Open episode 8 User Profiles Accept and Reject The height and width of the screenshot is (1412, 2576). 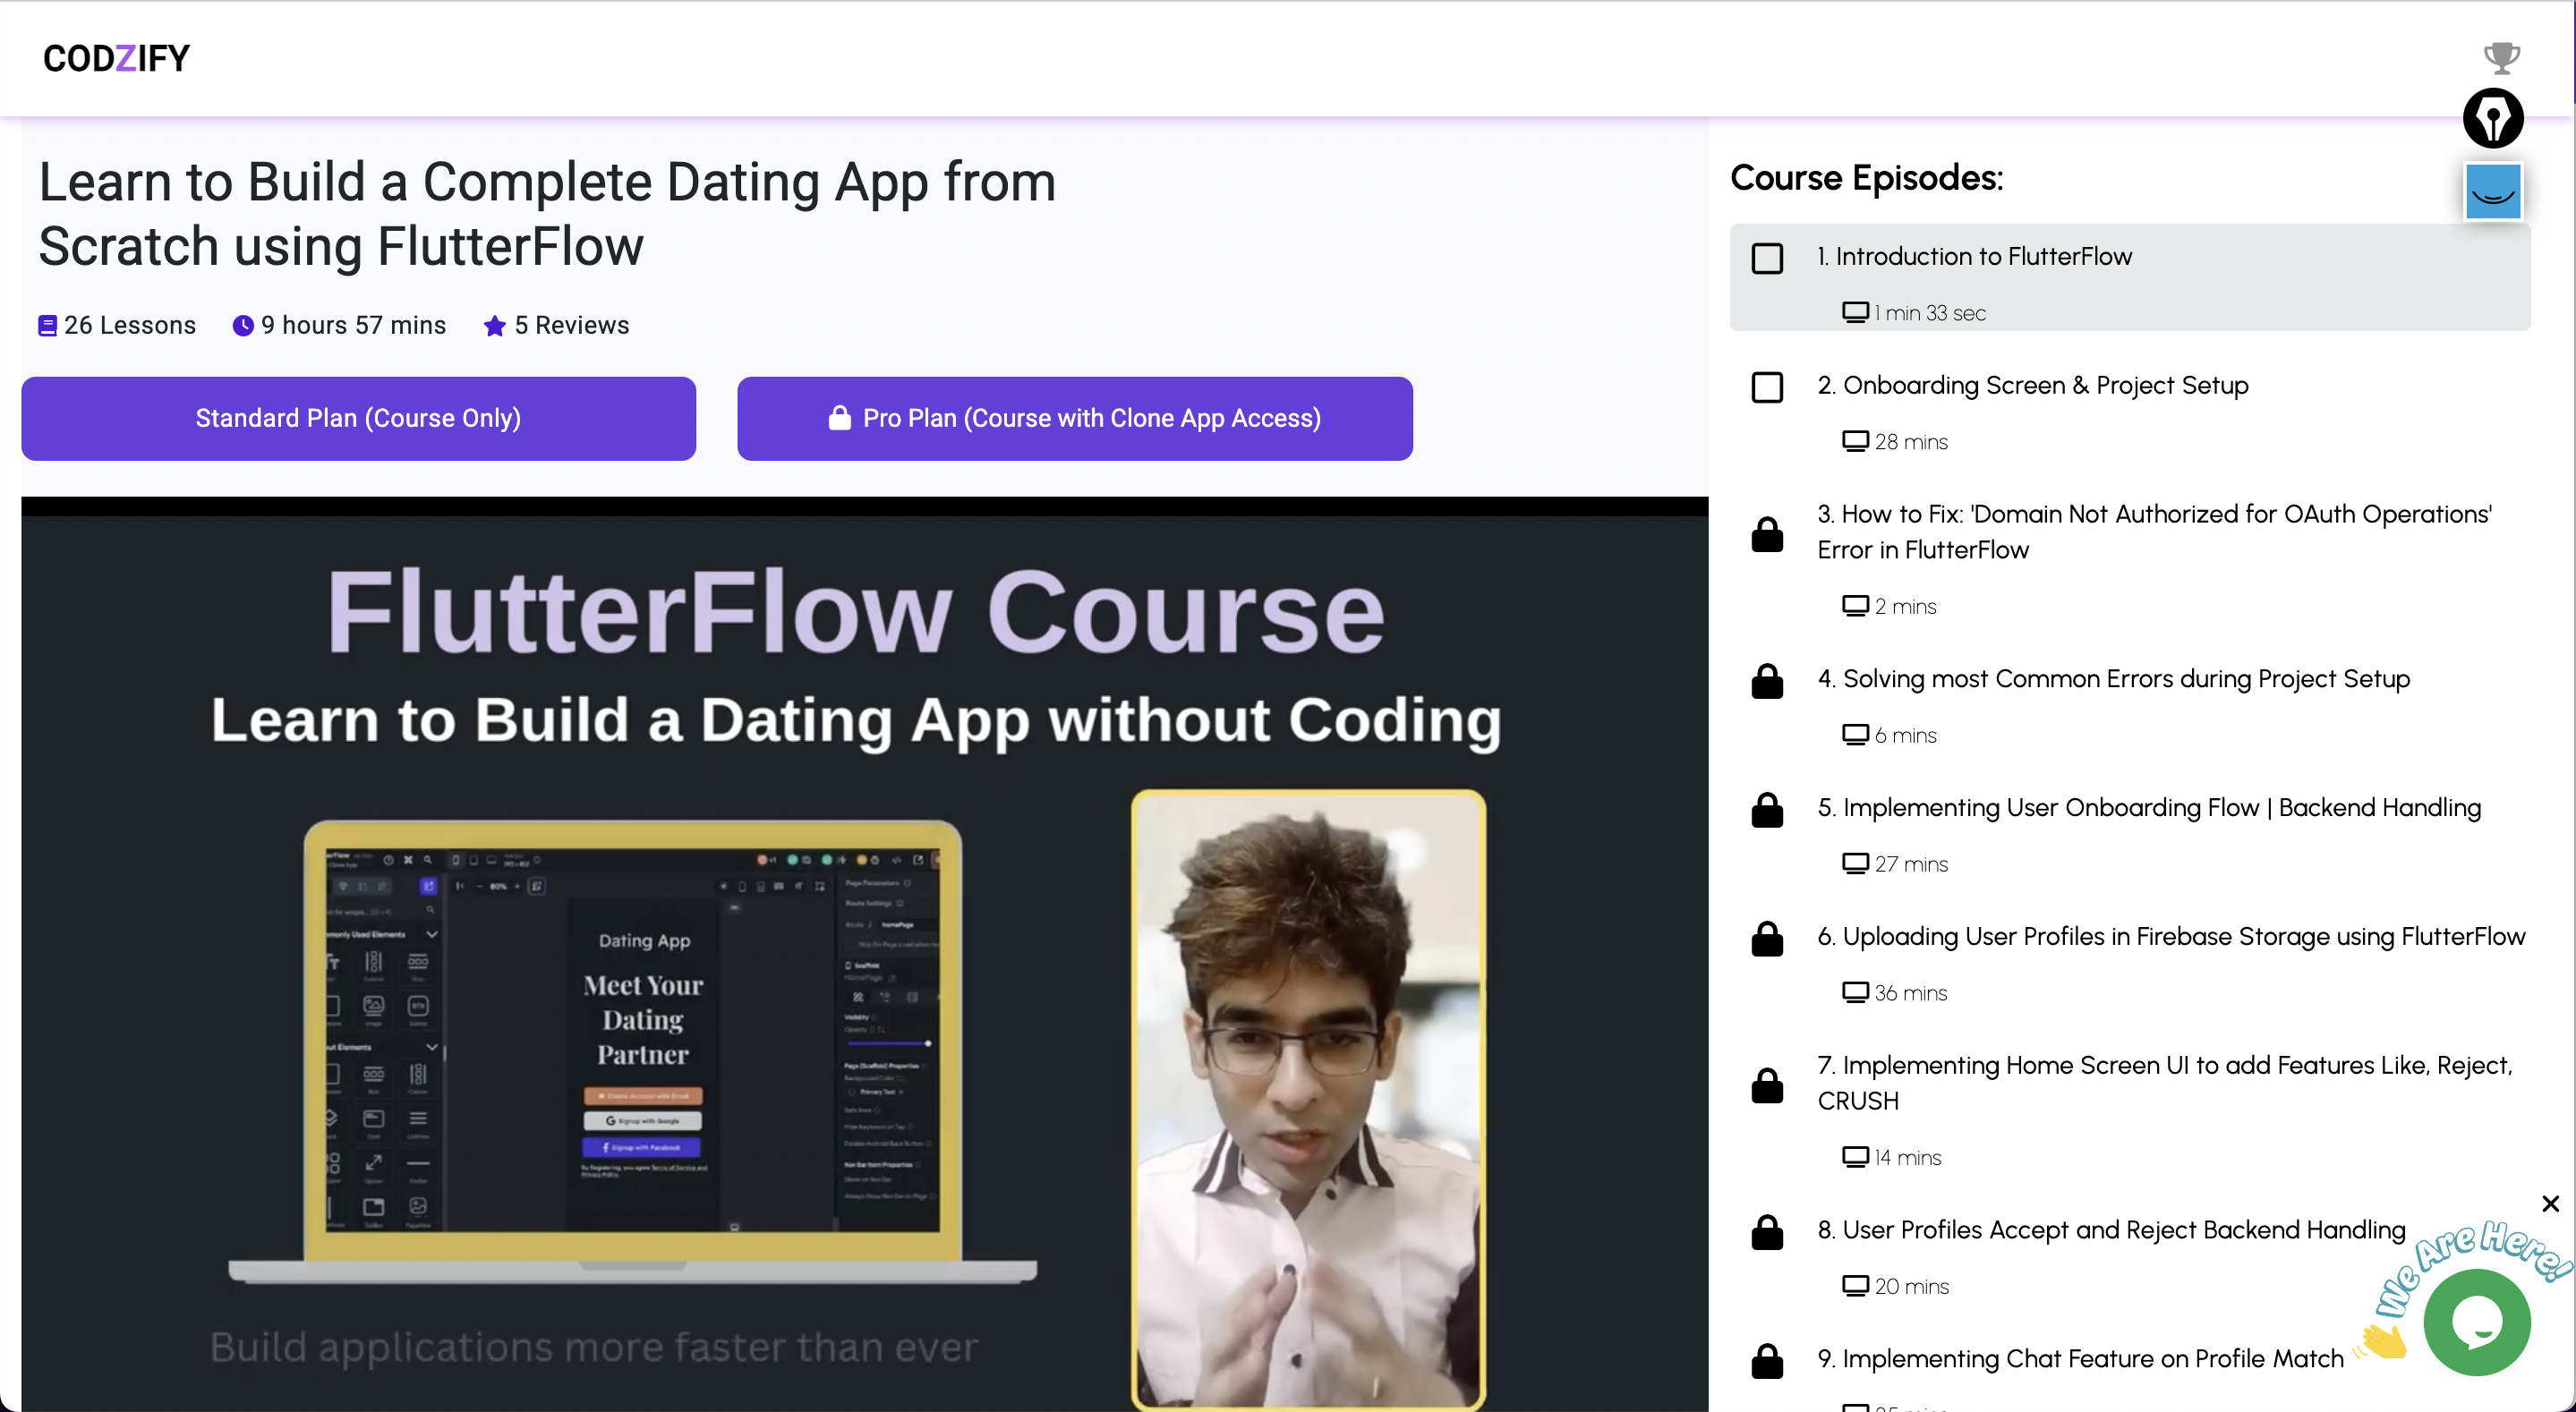coord(2111,1229)
